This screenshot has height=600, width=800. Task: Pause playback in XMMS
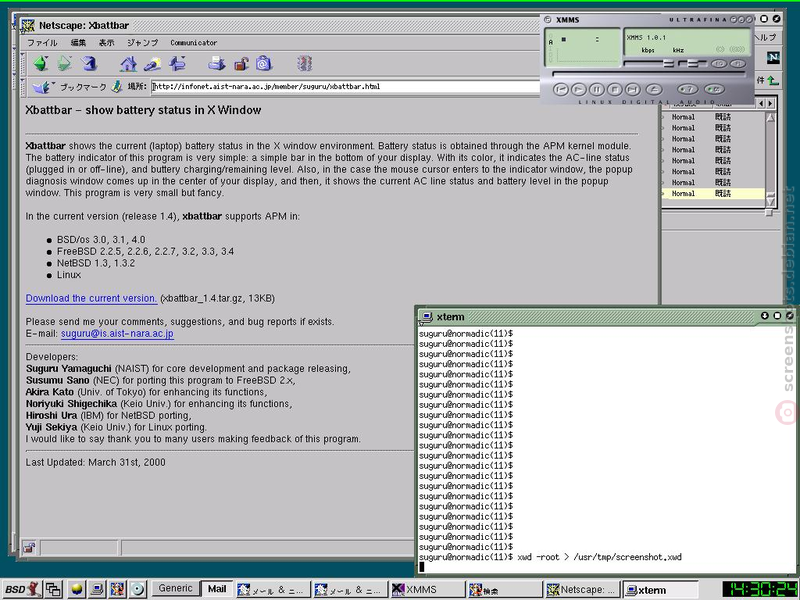click(x=596, y=89)
